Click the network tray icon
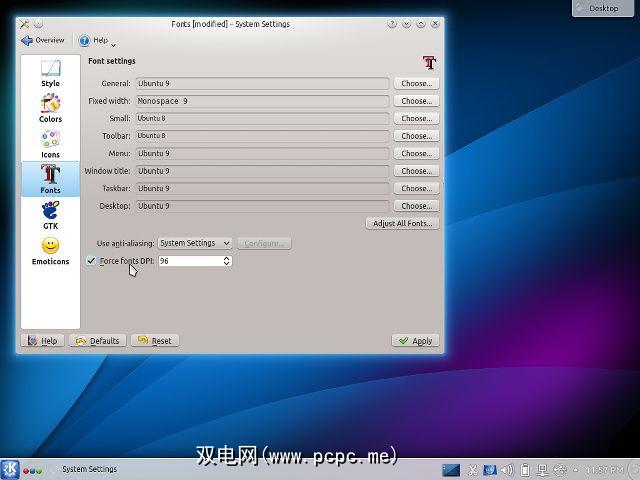The image size is (640, 480). click(x=542, y=470)
